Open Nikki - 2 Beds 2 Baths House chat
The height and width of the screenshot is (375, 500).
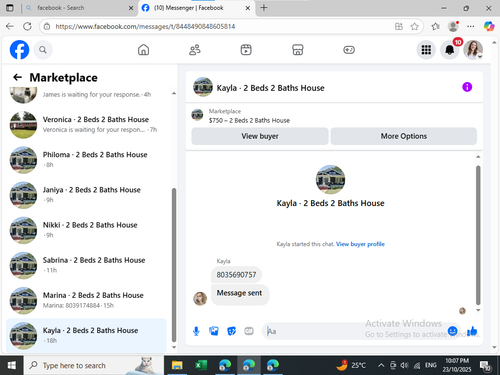(86, 230)
